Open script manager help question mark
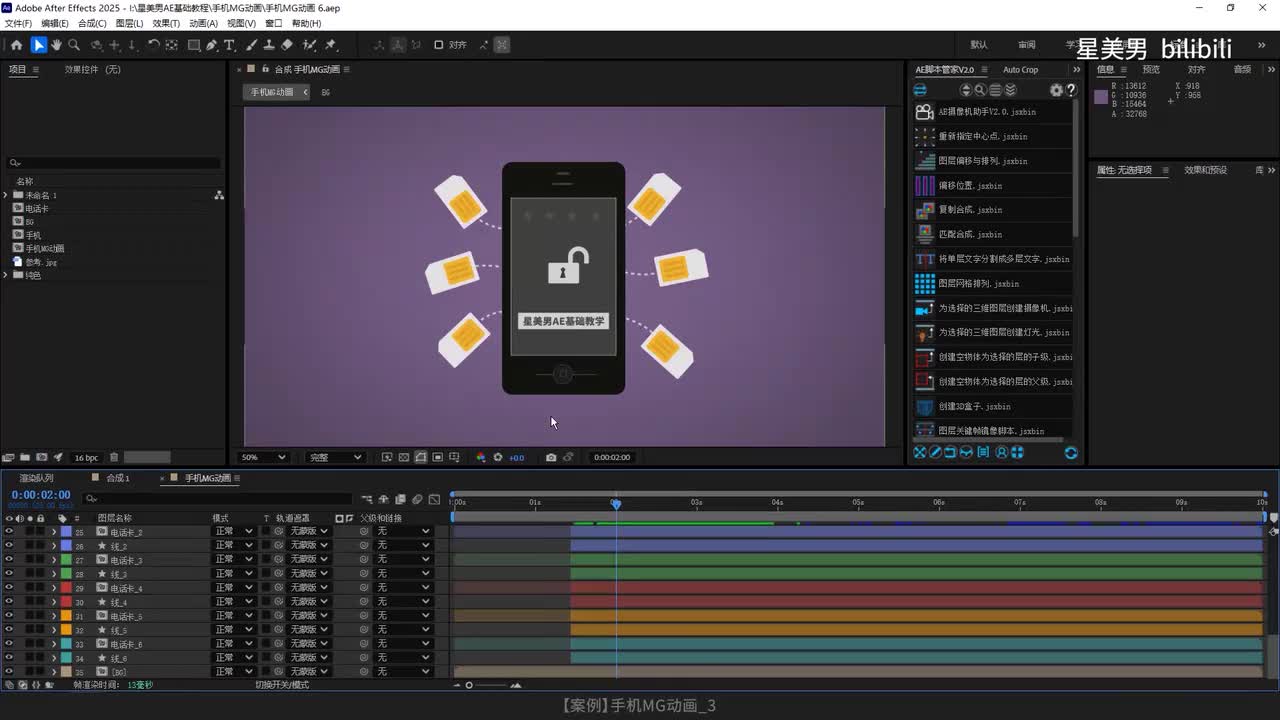Viewport: 1280px width, 720px height. pyautogui.click(x=1070, y=90)
